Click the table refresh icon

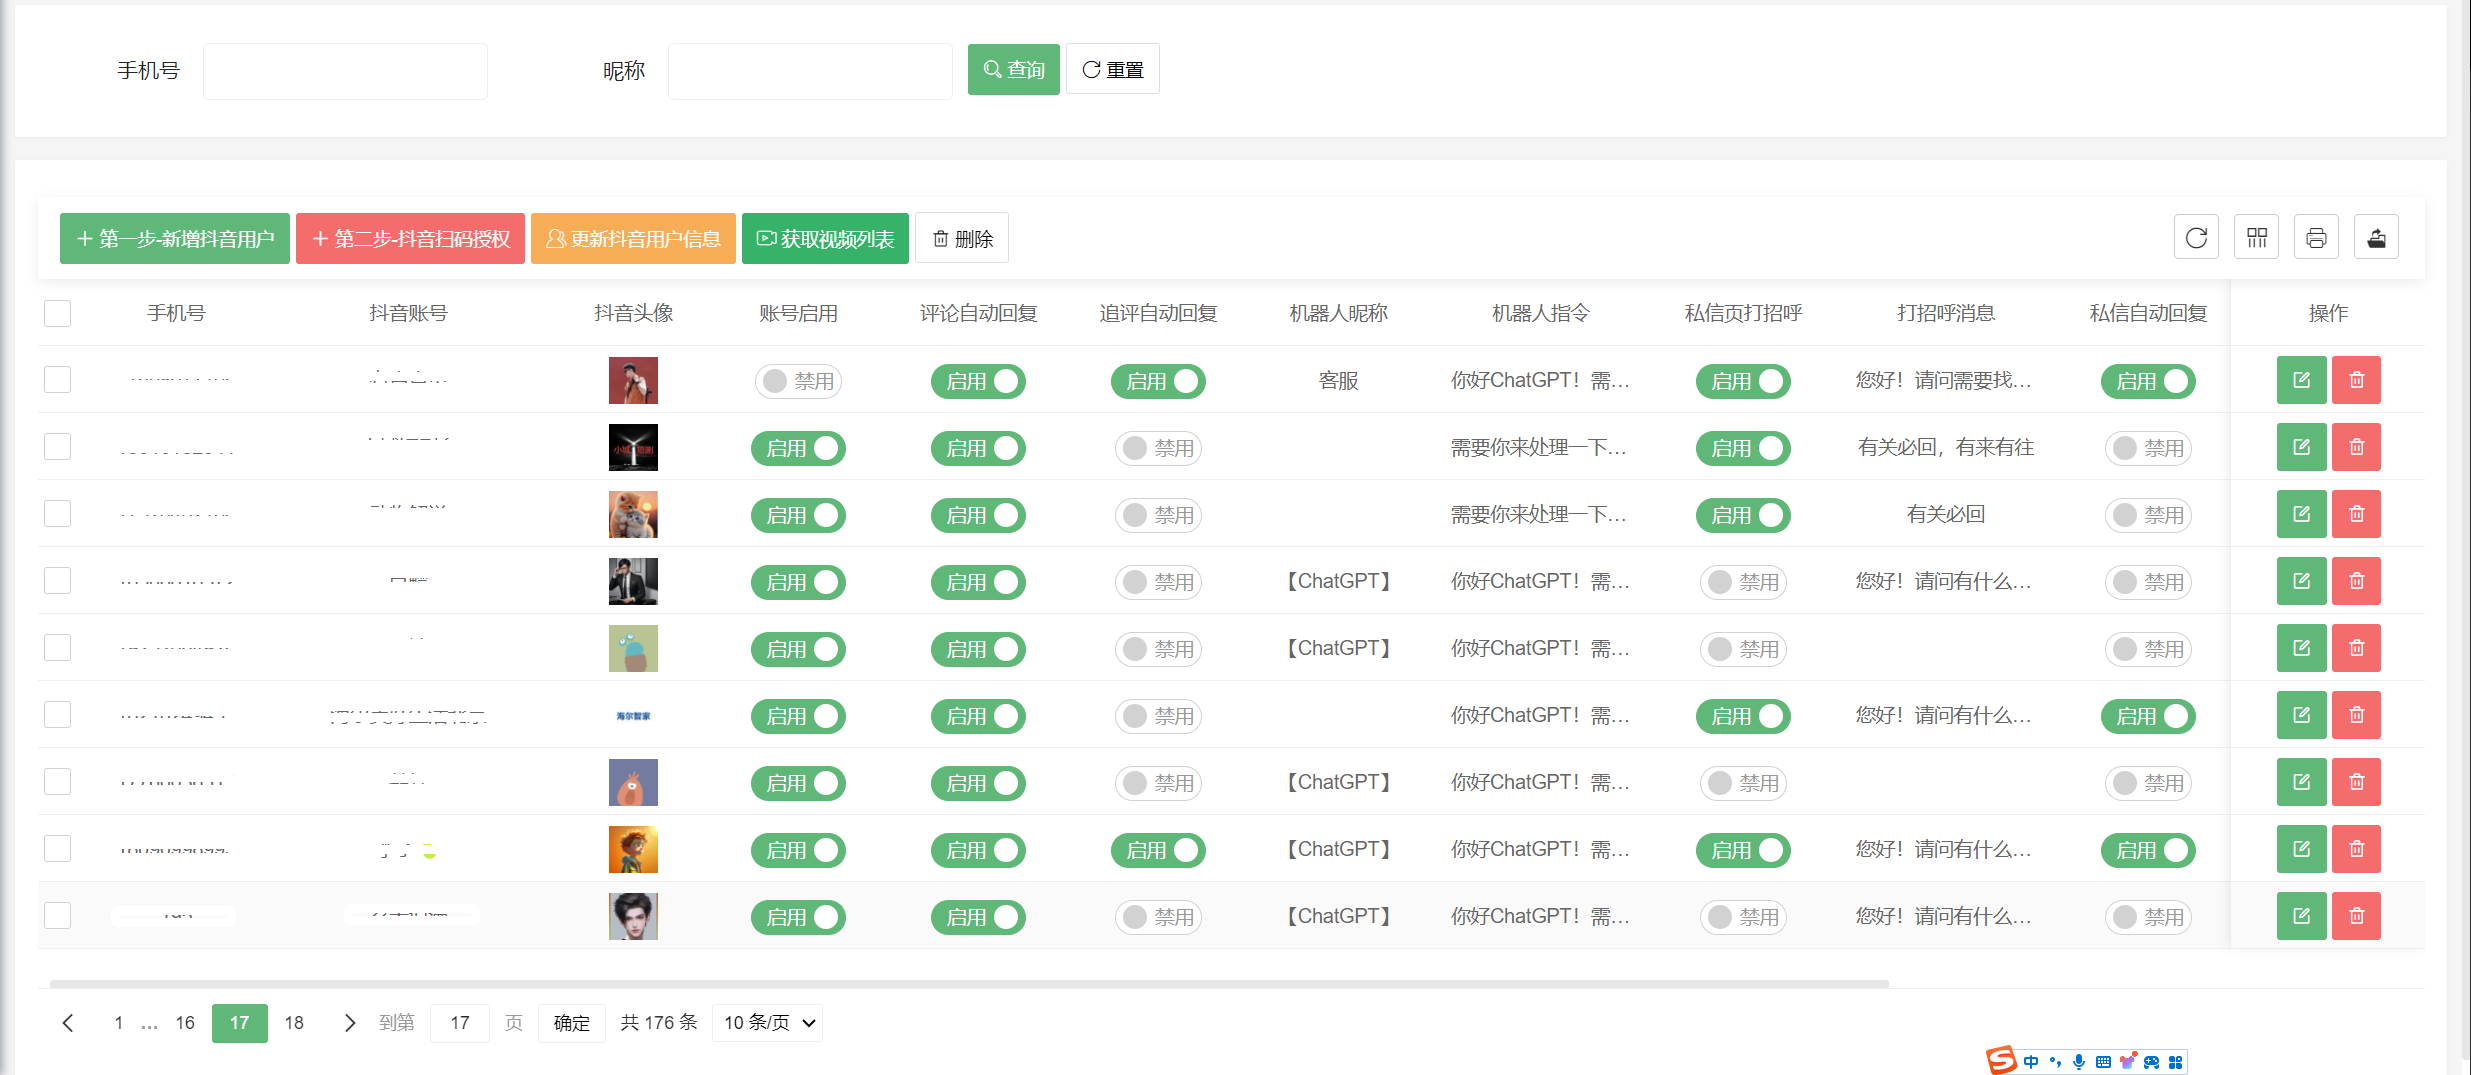2196,238
